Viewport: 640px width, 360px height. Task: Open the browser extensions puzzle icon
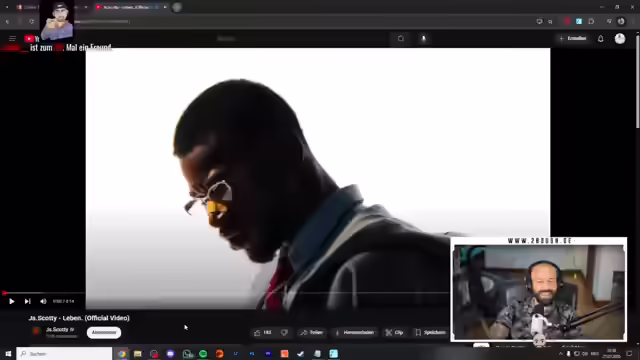click(x=591, y=21)
